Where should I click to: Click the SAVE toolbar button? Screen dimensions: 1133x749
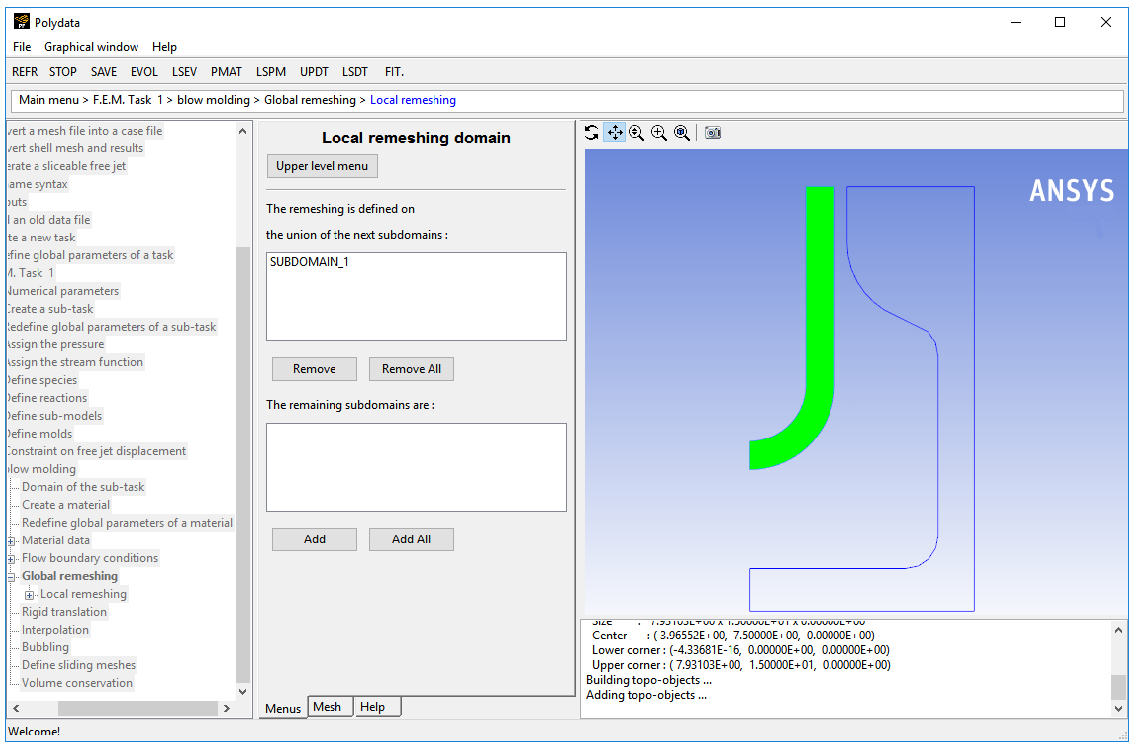pyautogui.click(x=104, y=72)
